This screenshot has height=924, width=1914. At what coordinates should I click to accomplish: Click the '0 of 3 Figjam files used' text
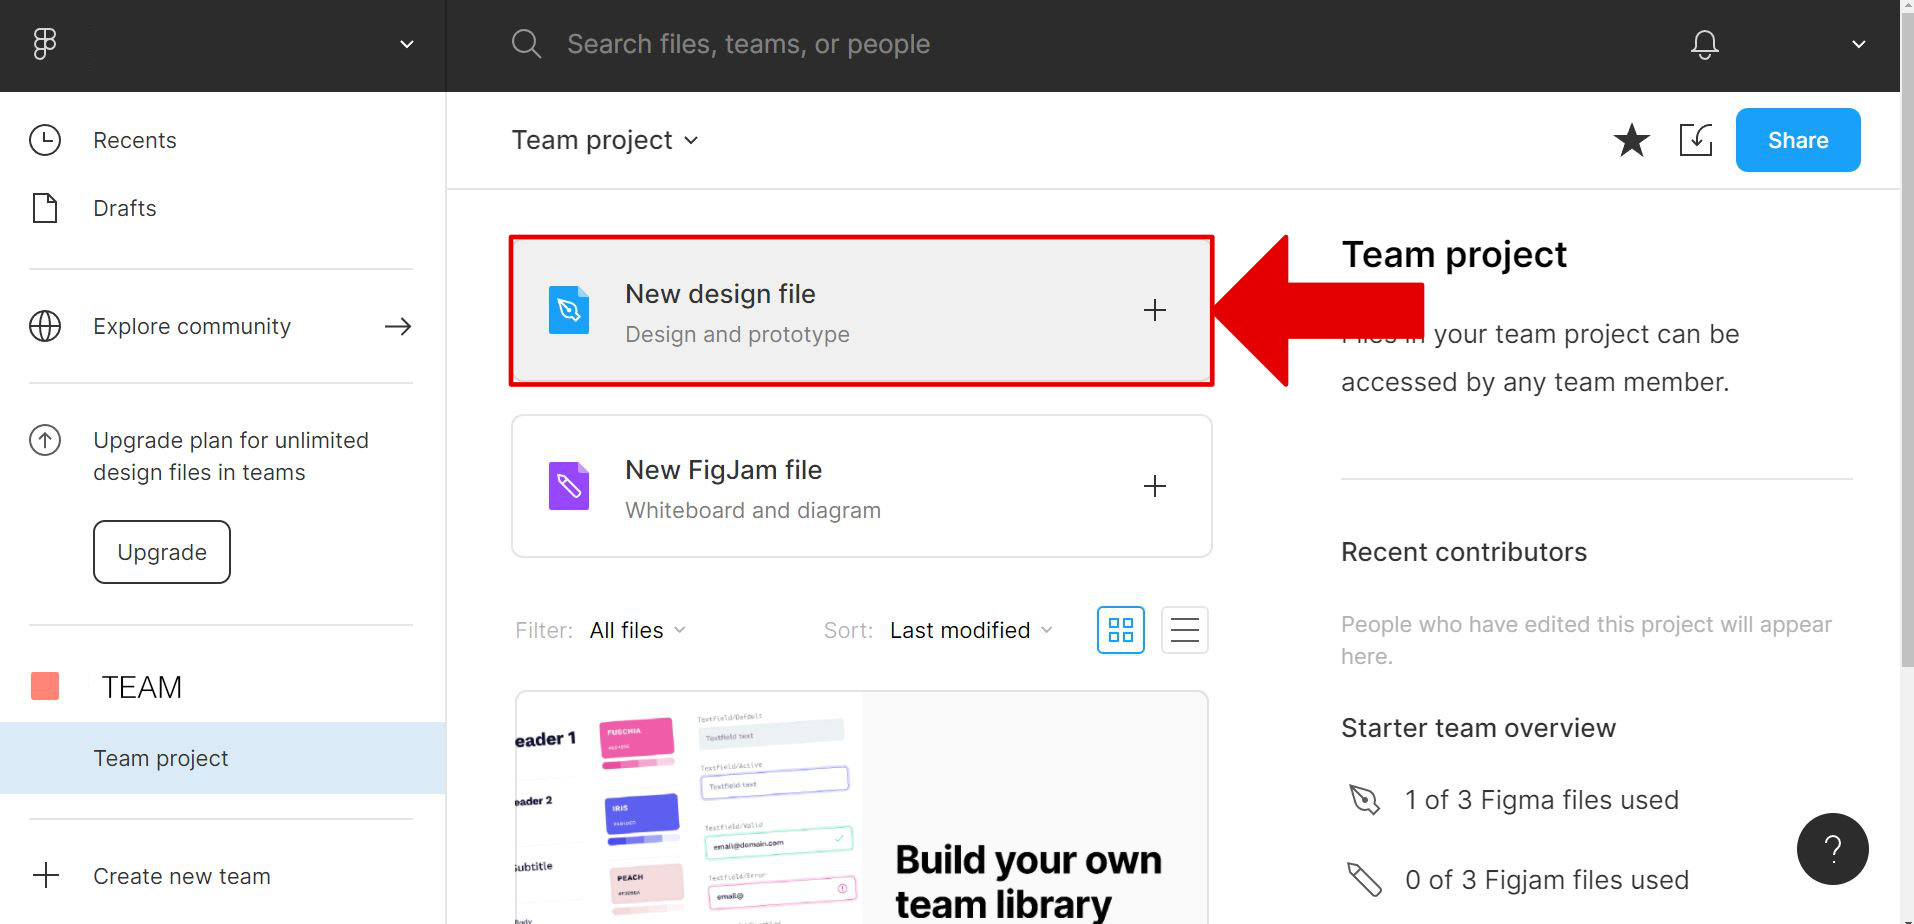click(1547, 880)
